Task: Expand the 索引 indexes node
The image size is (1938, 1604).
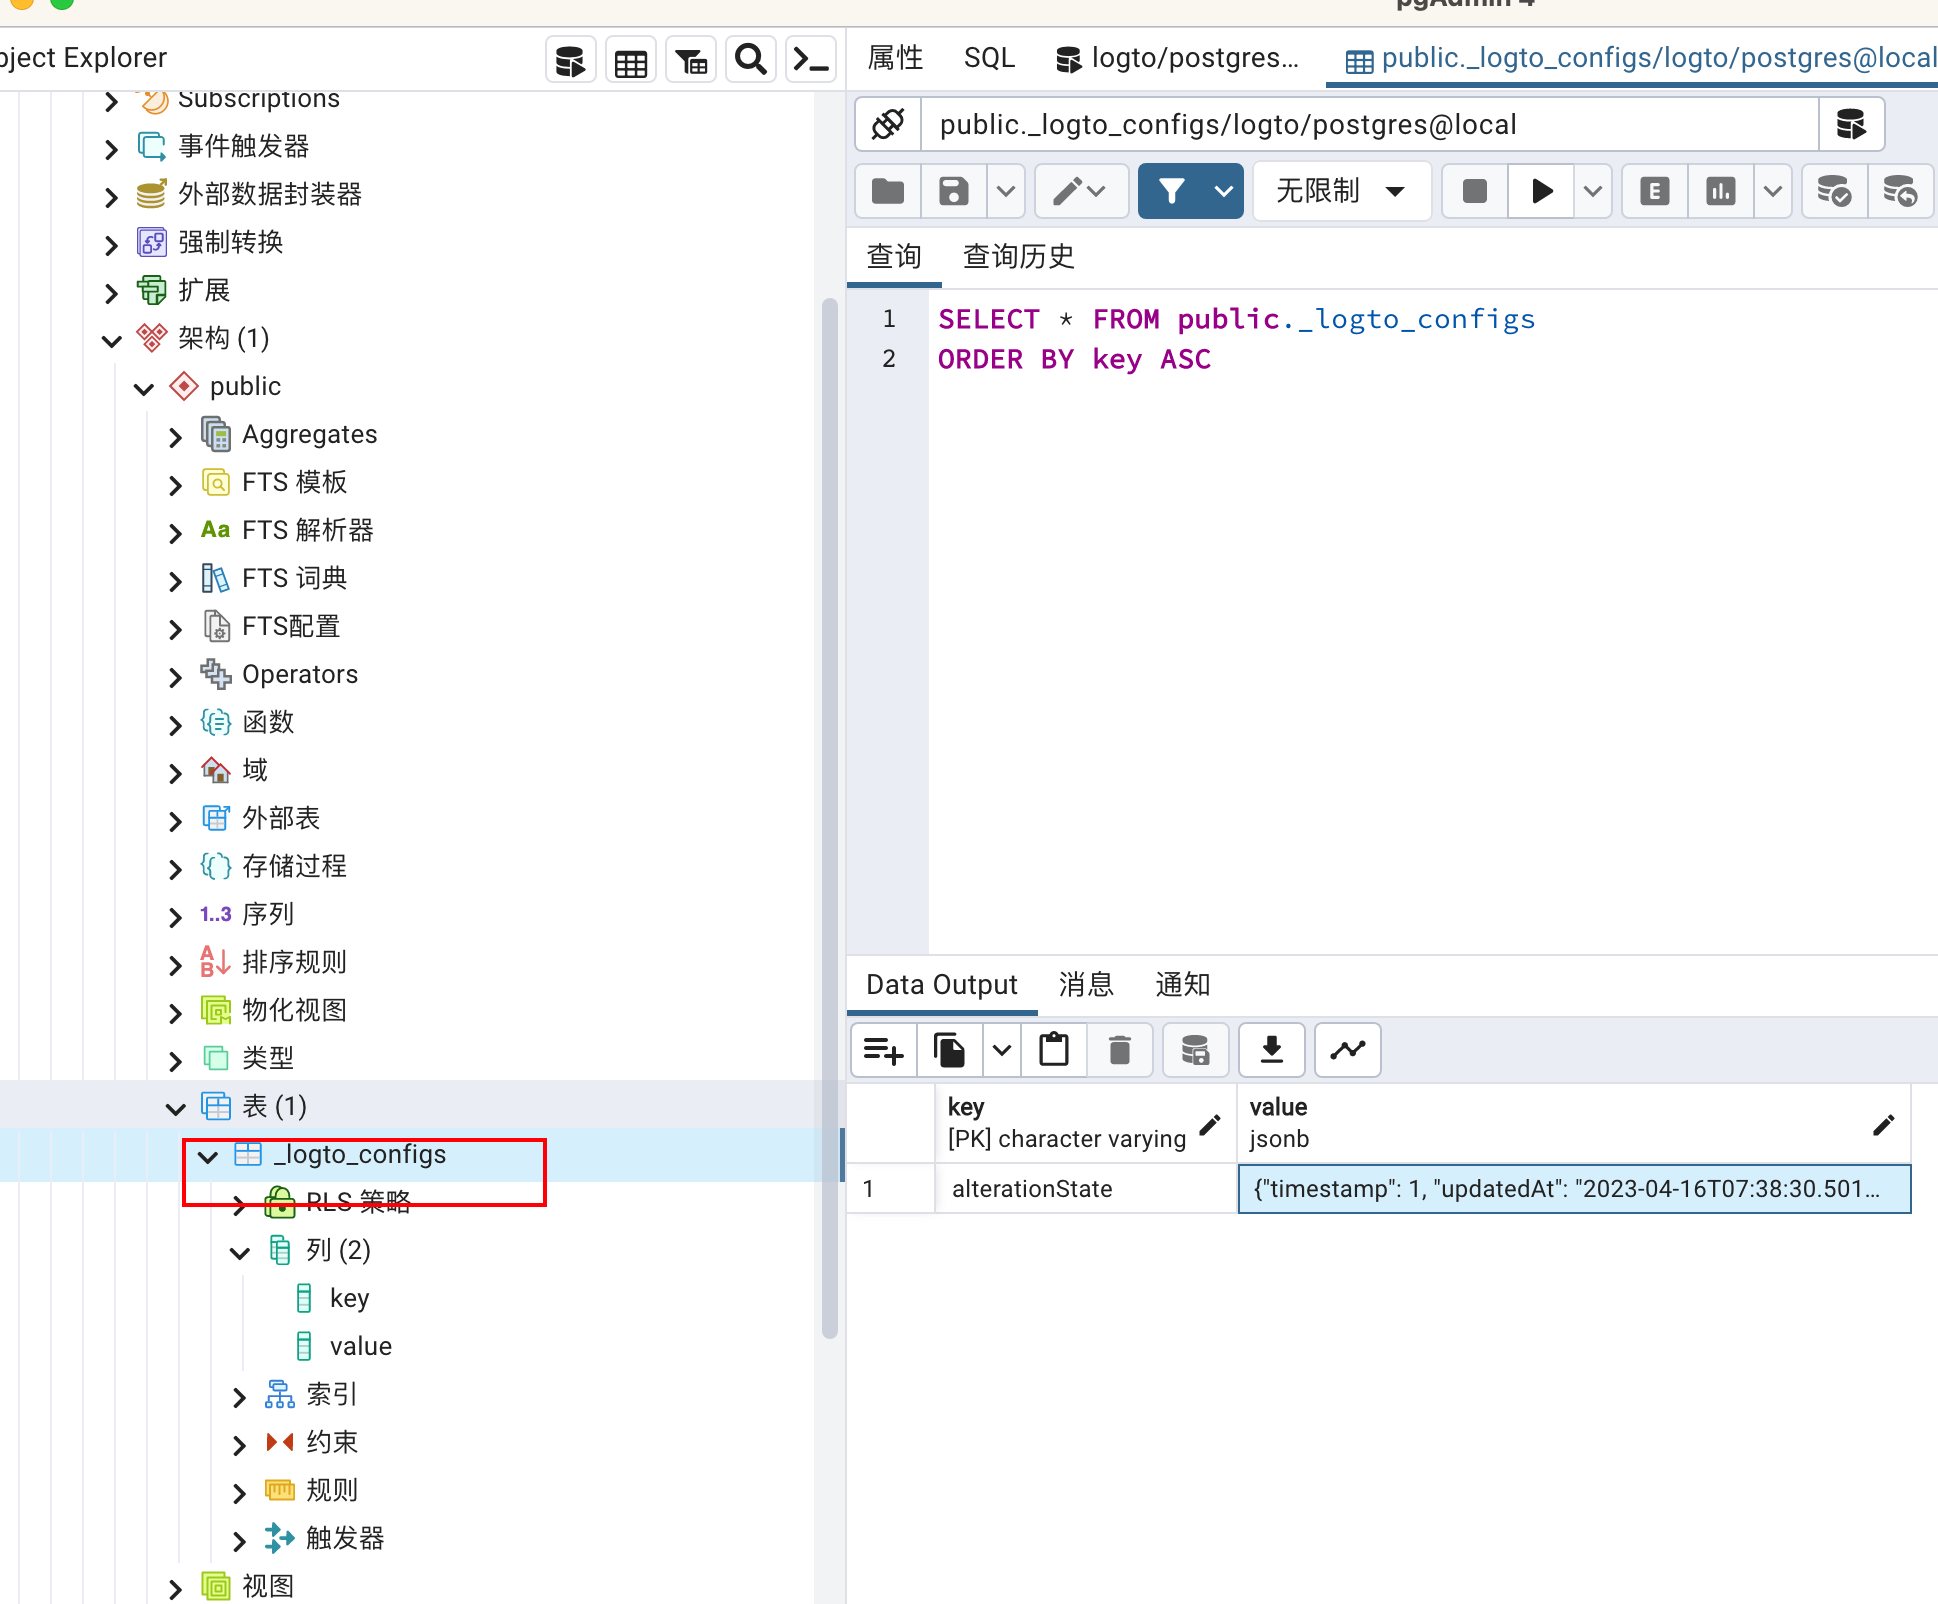Action: click(x=240, y=1397)
